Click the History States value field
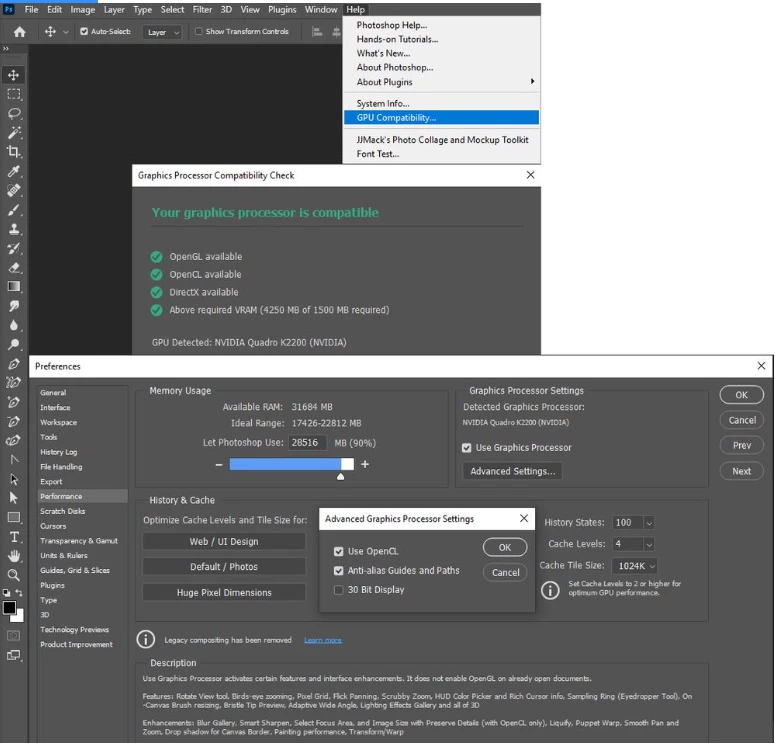 (x=628, y=523)
